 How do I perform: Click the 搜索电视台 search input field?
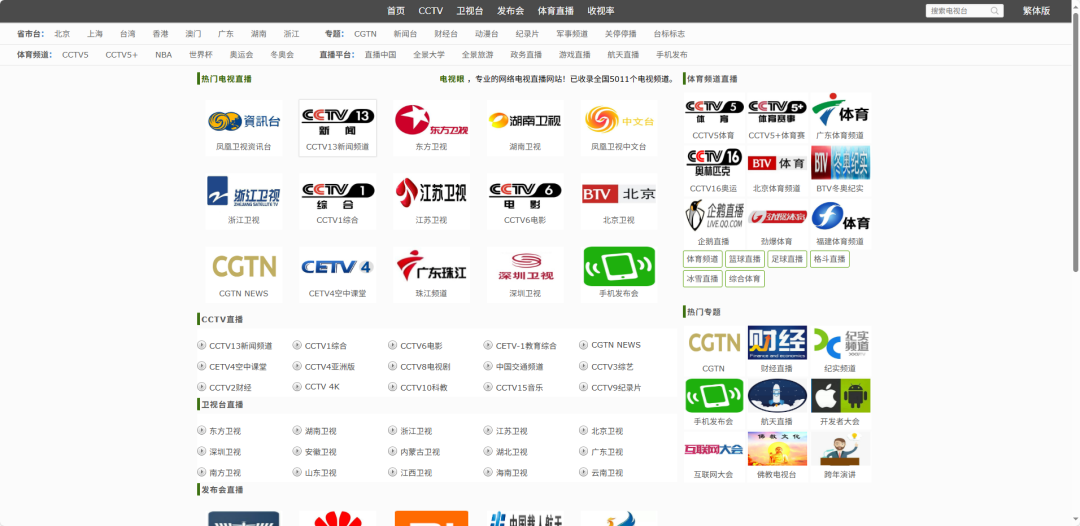[x=958, y=11]
